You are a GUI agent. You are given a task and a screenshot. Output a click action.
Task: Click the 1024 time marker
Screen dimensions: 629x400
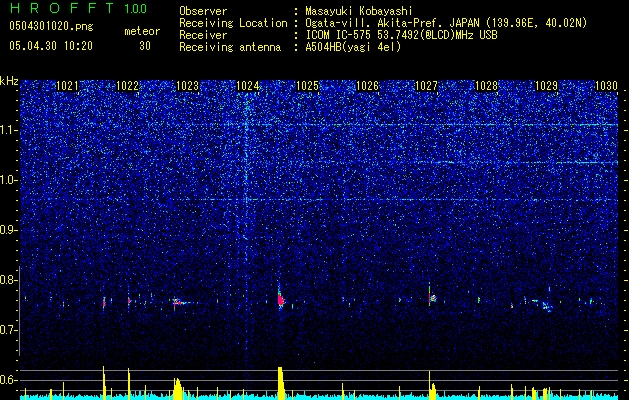(248, 85)
